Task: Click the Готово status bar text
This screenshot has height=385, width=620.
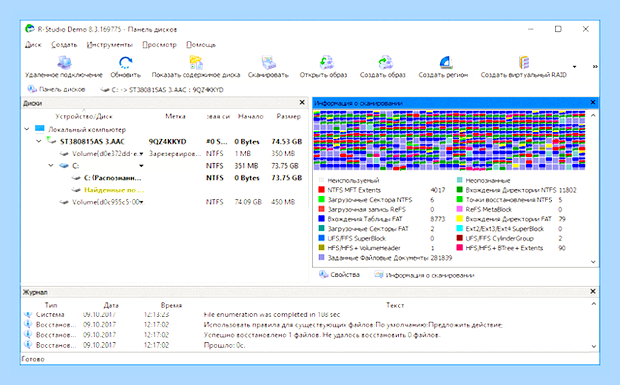Action: tap(33, 359)
